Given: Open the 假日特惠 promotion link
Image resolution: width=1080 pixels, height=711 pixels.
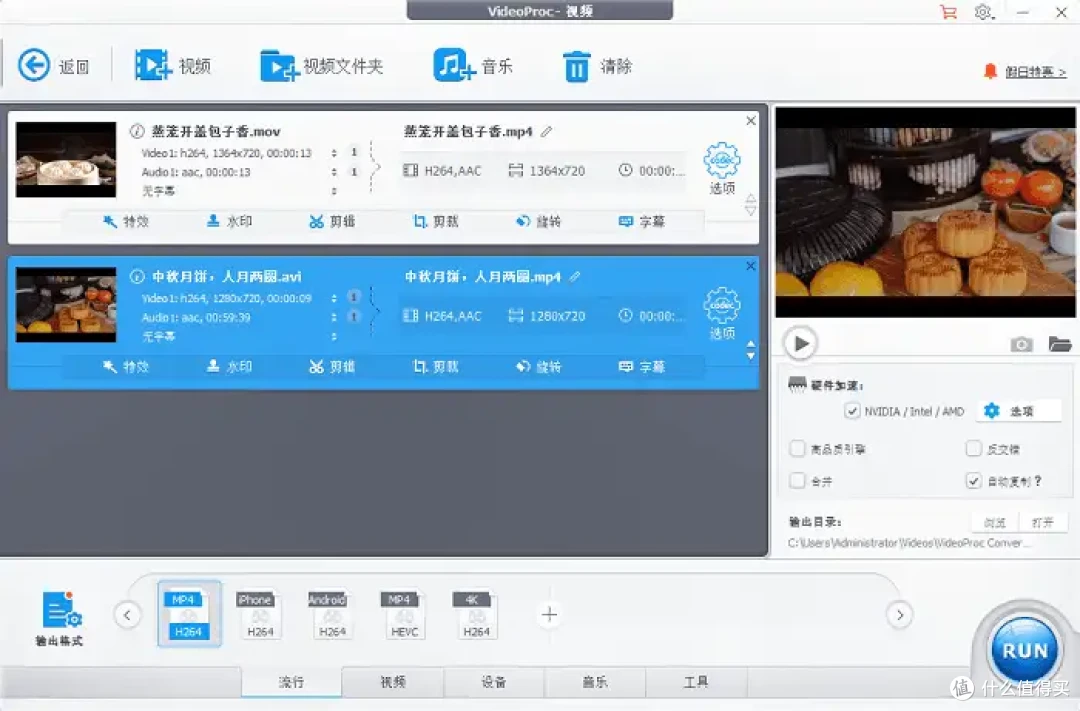Looking at the screenshot, I should [1035, 72].
